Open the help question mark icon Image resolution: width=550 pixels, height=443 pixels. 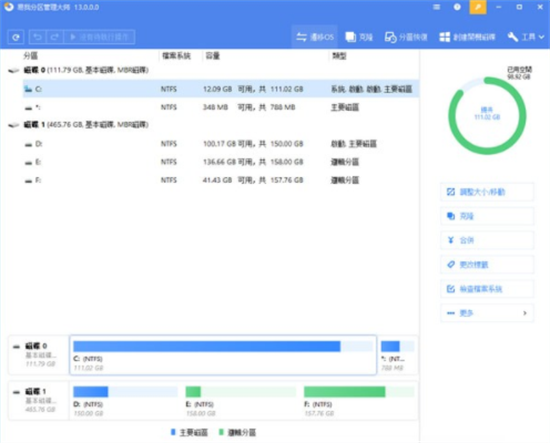tap(457, 7)
